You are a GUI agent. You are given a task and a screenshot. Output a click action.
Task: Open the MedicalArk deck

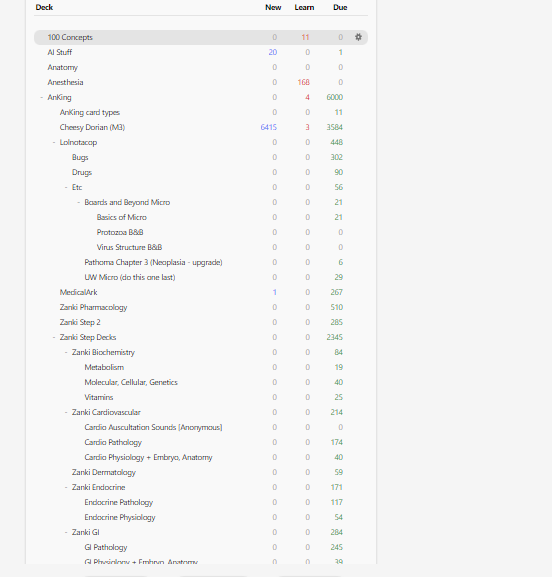coord(78,292)
